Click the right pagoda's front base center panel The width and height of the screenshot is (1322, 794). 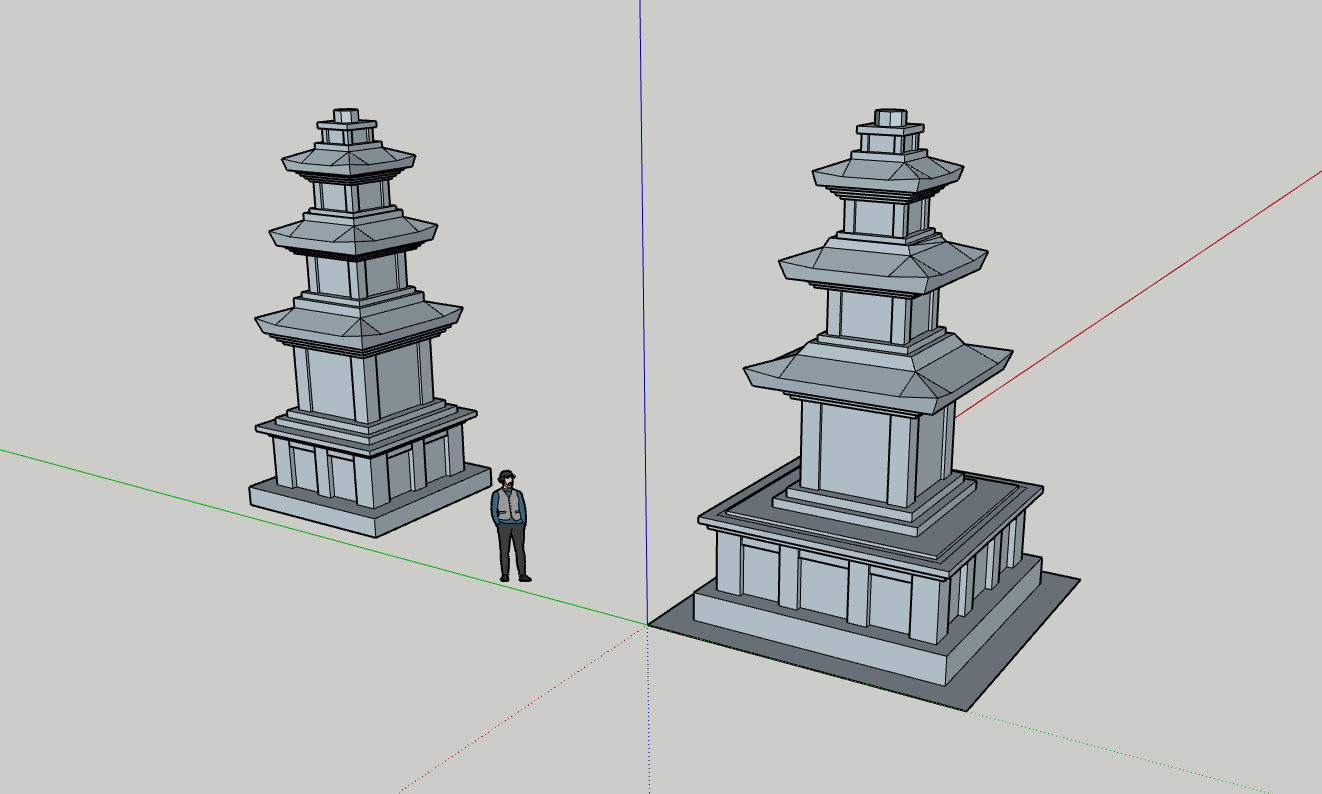tap(822, 590)
